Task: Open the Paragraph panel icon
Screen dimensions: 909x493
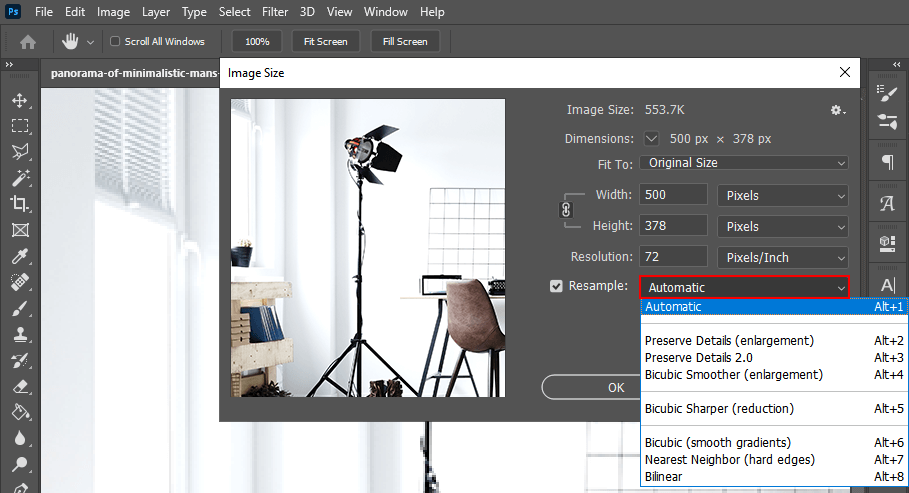Action: tap(887, 163)
